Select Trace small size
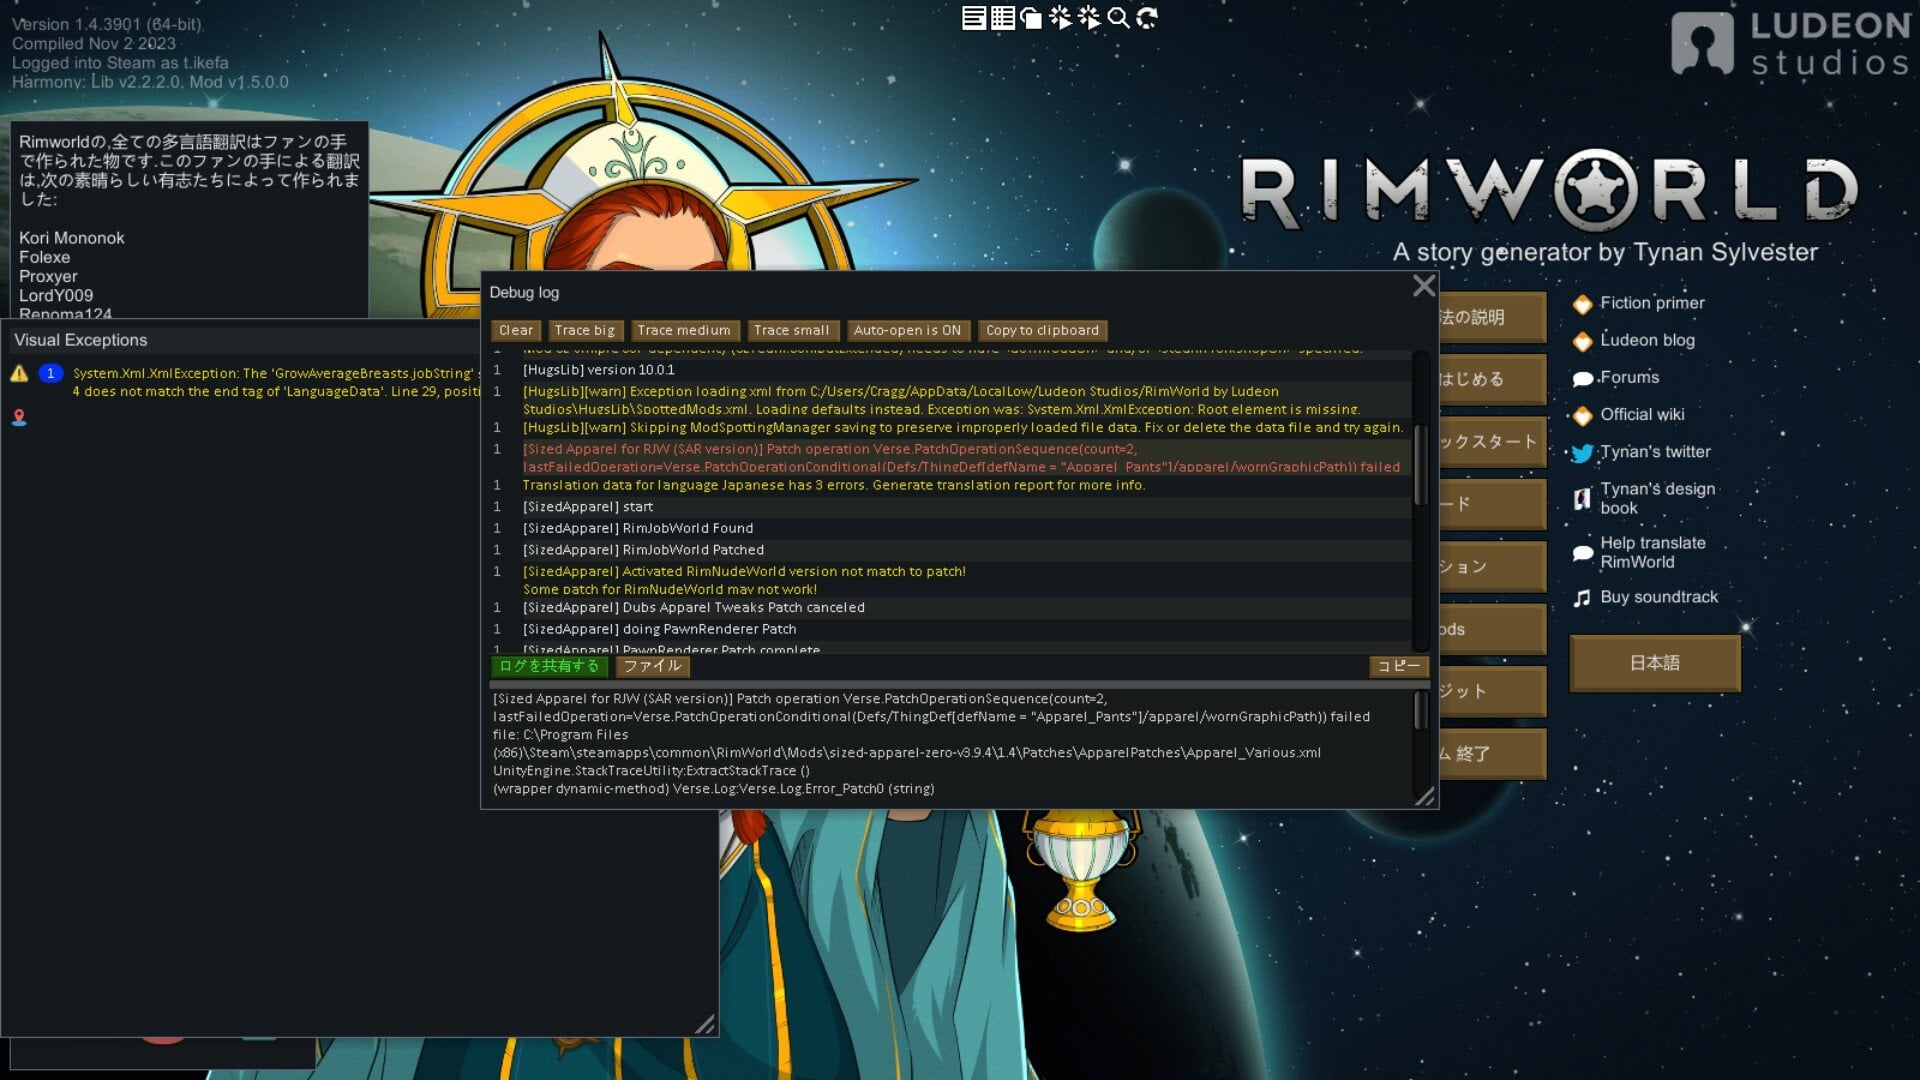 tap(792, 331)
